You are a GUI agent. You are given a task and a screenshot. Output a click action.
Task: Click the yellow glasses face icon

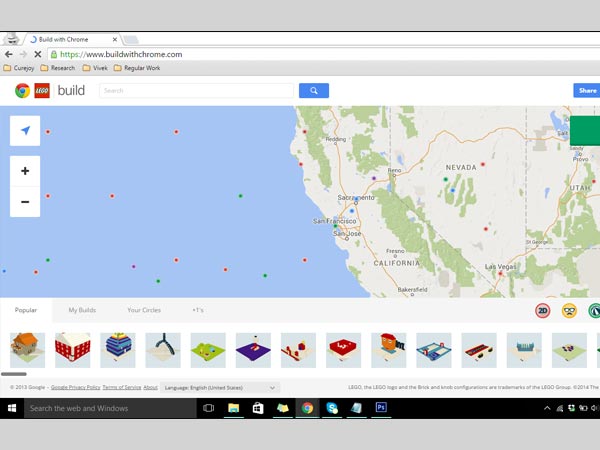coord(569,311)
